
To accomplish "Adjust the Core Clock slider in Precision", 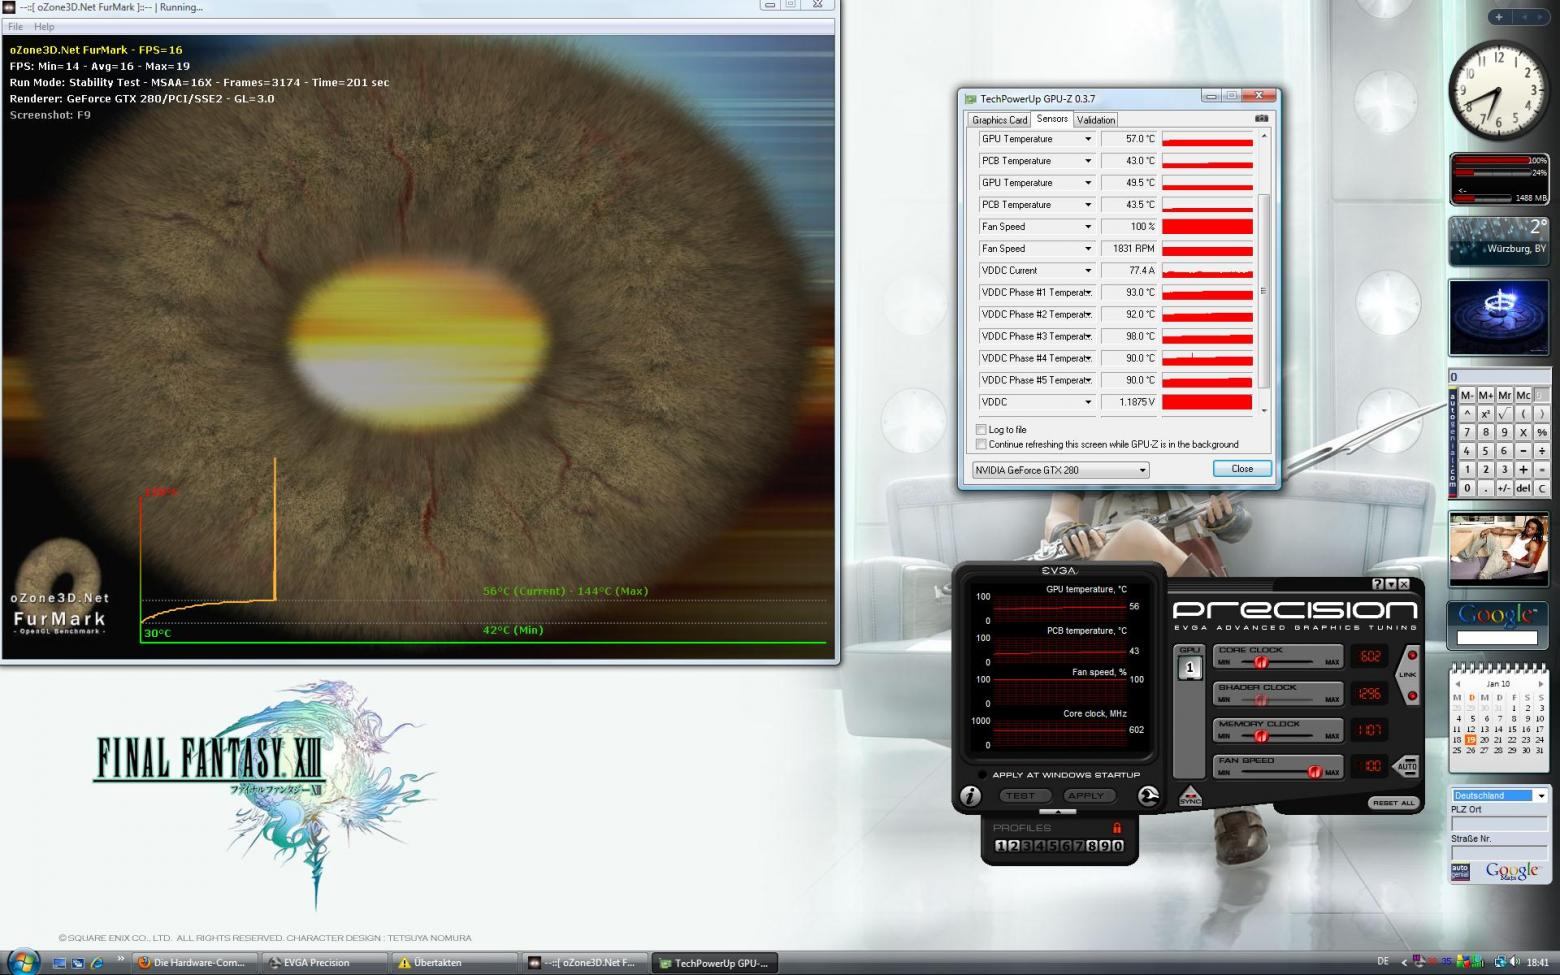I will [1260, 662].
